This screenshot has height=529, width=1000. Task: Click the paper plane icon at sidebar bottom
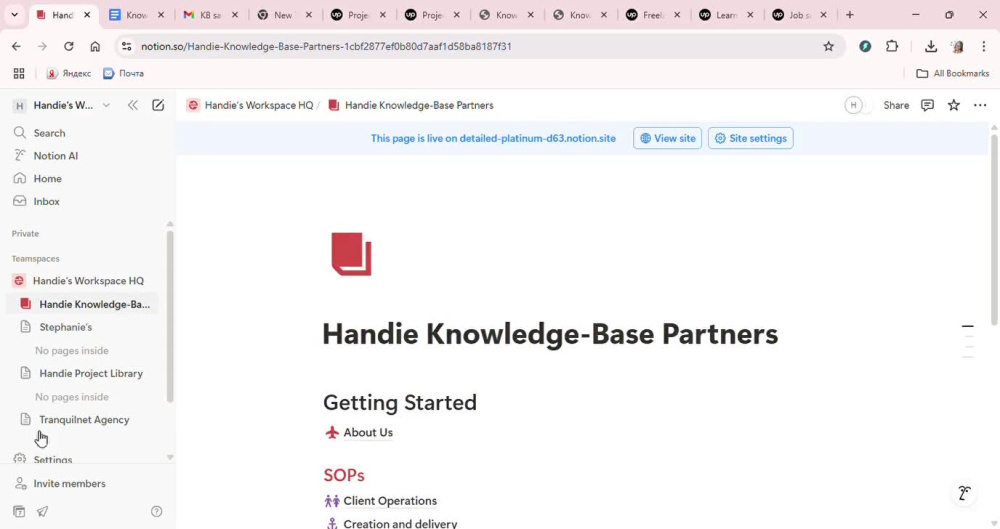pyautogui.click(x=42, y=511)
